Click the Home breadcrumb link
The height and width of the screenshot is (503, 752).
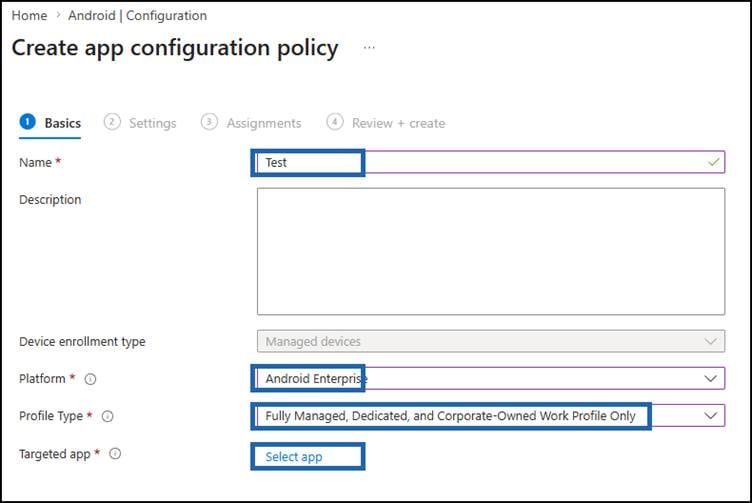pyautogui.click(x=29, y=15)
